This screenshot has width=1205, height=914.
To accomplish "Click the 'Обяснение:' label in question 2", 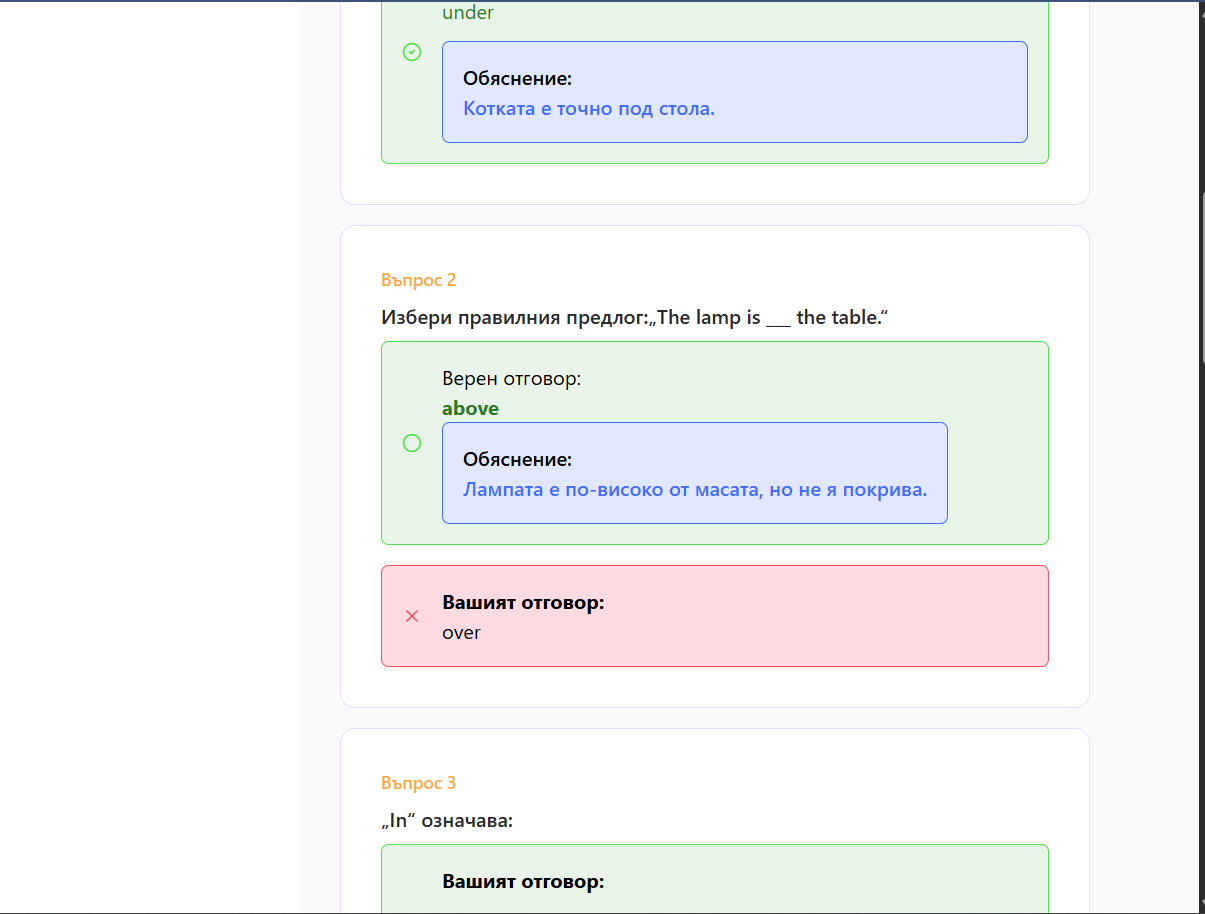I will (x=517, y=460).
